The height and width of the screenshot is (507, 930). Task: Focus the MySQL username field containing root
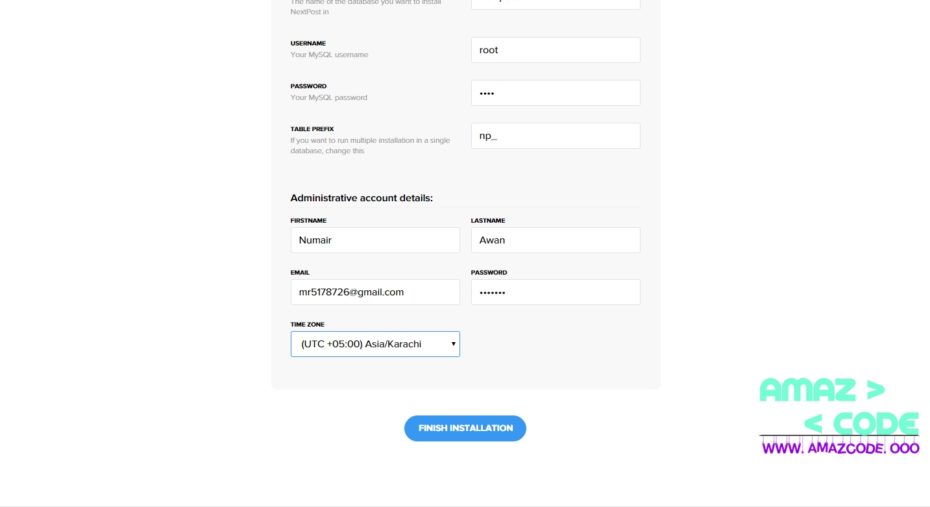tap(556, 50)
